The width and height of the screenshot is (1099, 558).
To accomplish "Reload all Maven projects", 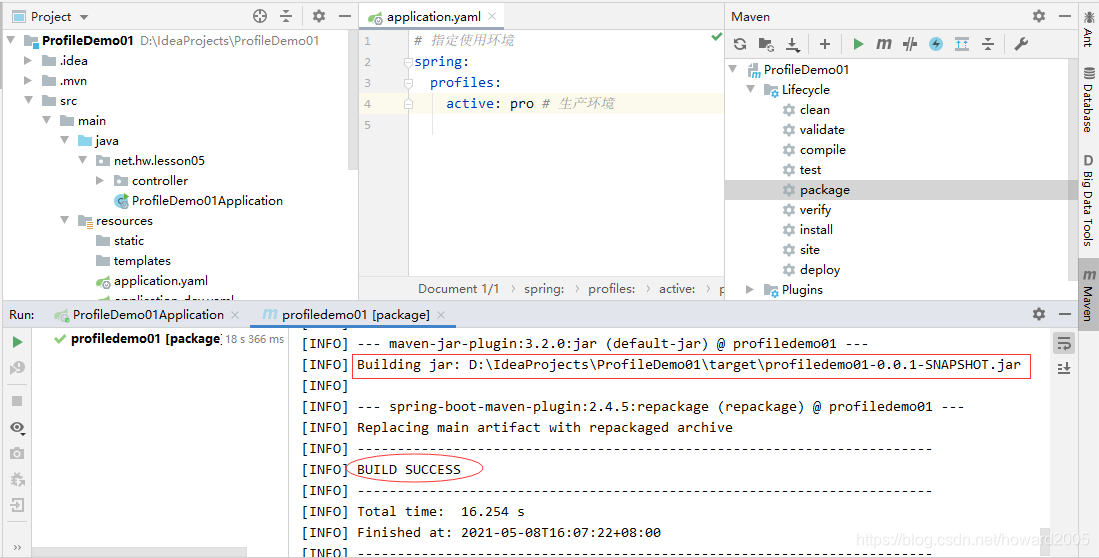I will pyautogui.click(x=740, y=44).
